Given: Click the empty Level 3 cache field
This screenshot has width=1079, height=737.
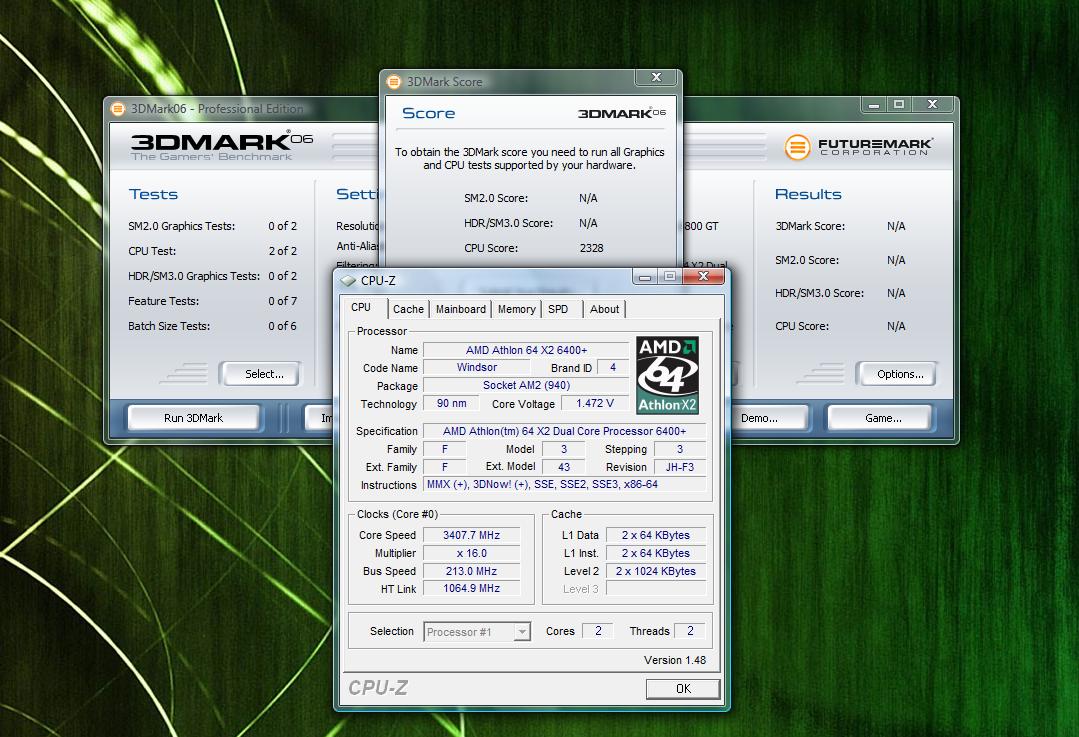Looking at the screenshot, I should (656, 588).
